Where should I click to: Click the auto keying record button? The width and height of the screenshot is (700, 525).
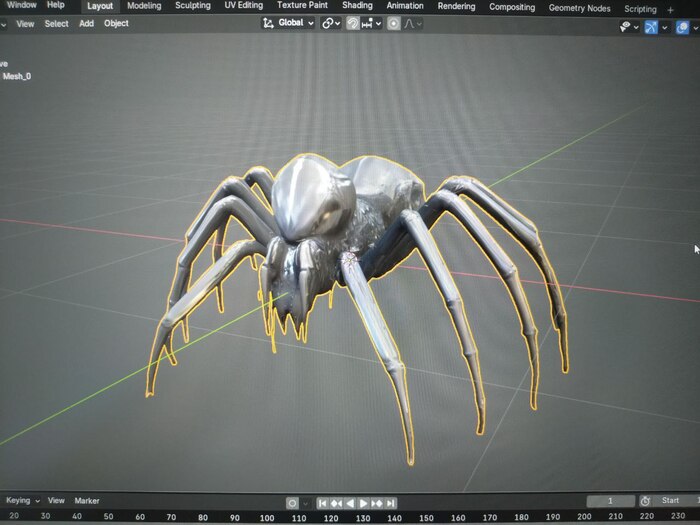click(292, 503)
